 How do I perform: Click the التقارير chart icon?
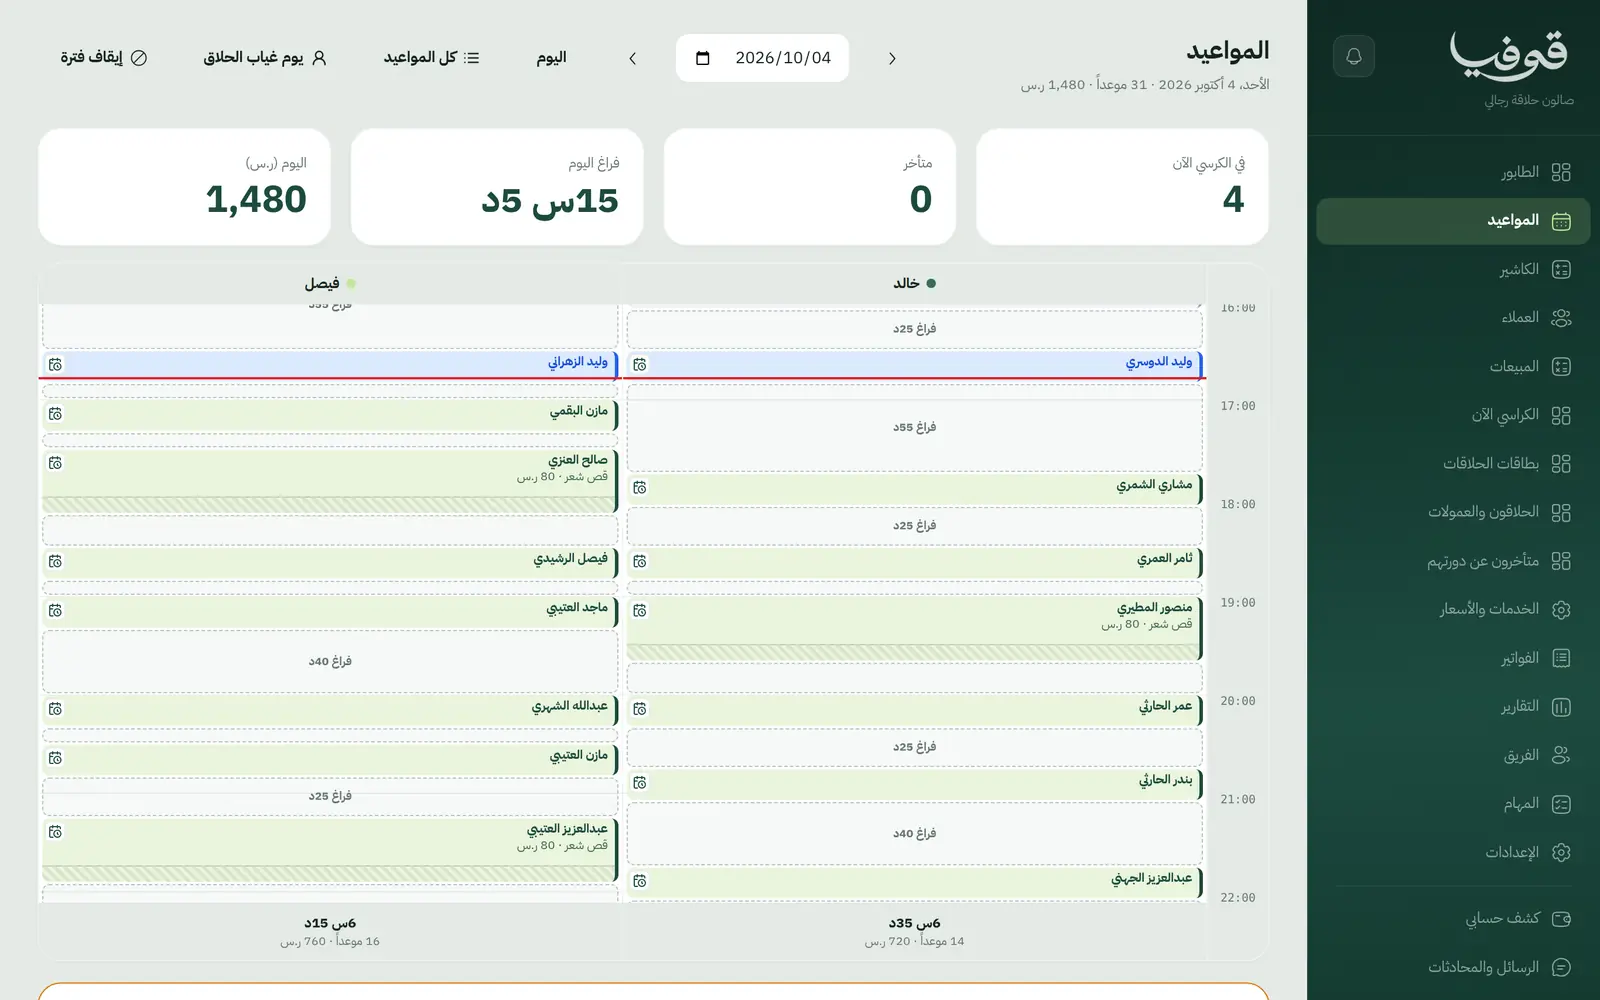[x=1561, y=707]
